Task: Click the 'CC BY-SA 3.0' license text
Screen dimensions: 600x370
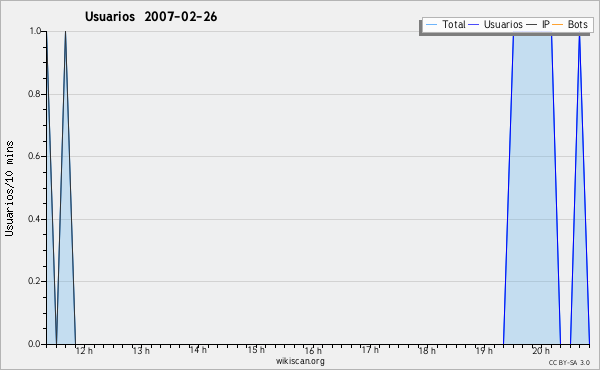Action: (x=569, y=362)
